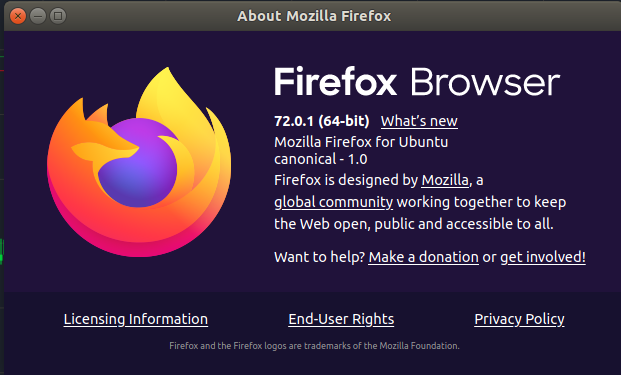Click the About Mozilla Firefox title bar
This screenshot has height=375, width=621.
point(314,16)
